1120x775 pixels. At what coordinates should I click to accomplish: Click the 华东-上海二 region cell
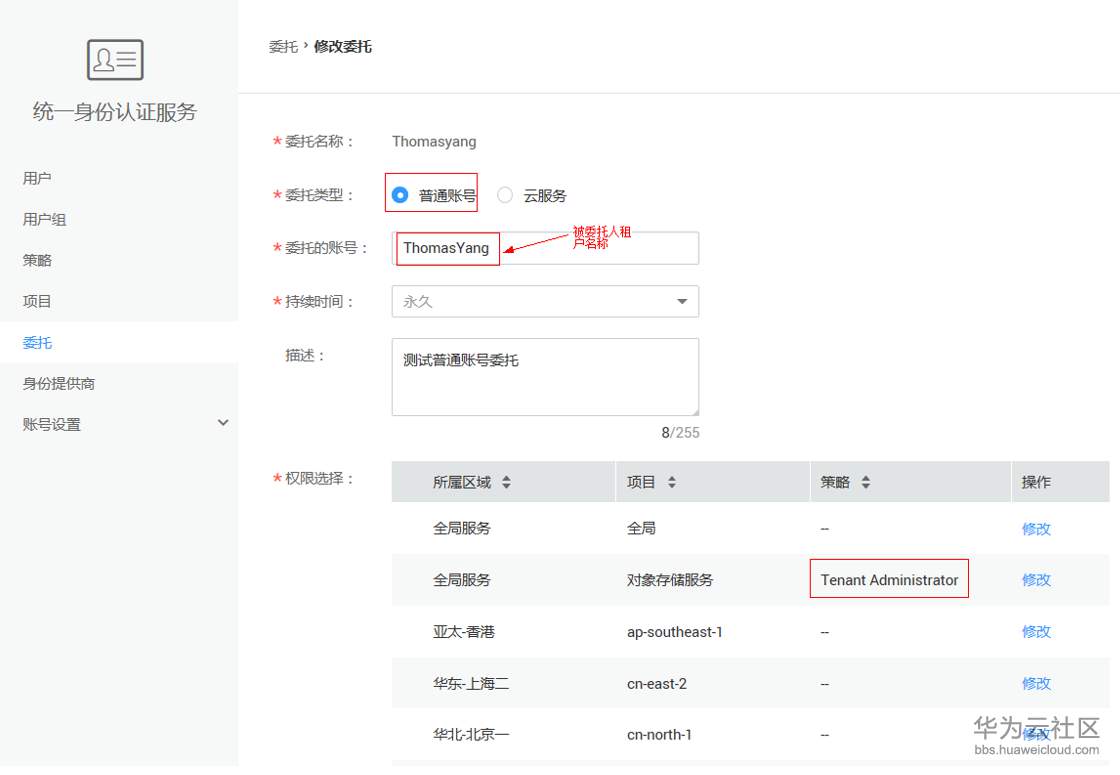pyautogui.click(x=471, y=684)
